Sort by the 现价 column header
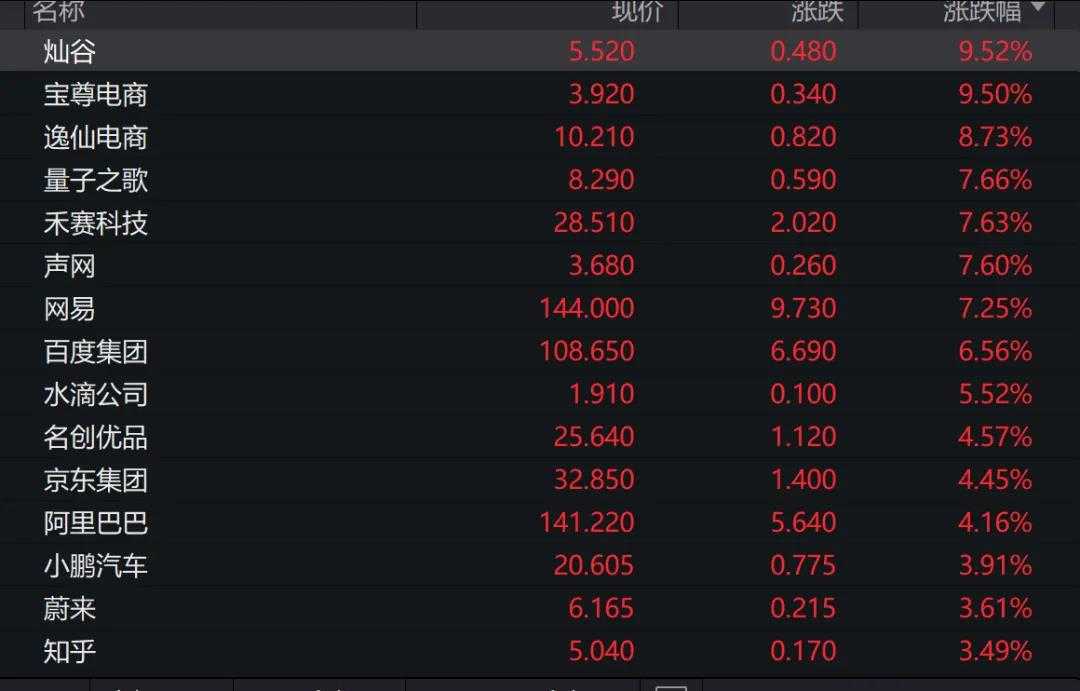Screen dimensions: 1080x691 click(637, 12)
